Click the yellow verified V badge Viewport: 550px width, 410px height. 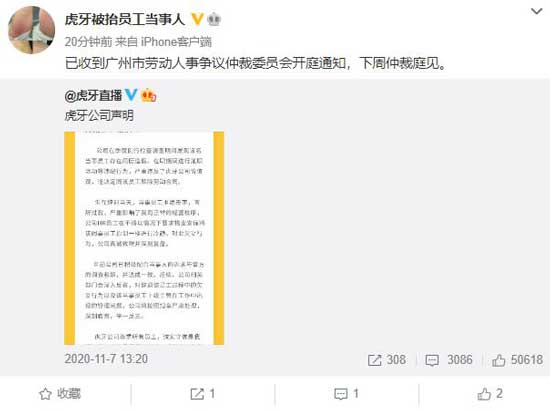[x=197, y=19]
